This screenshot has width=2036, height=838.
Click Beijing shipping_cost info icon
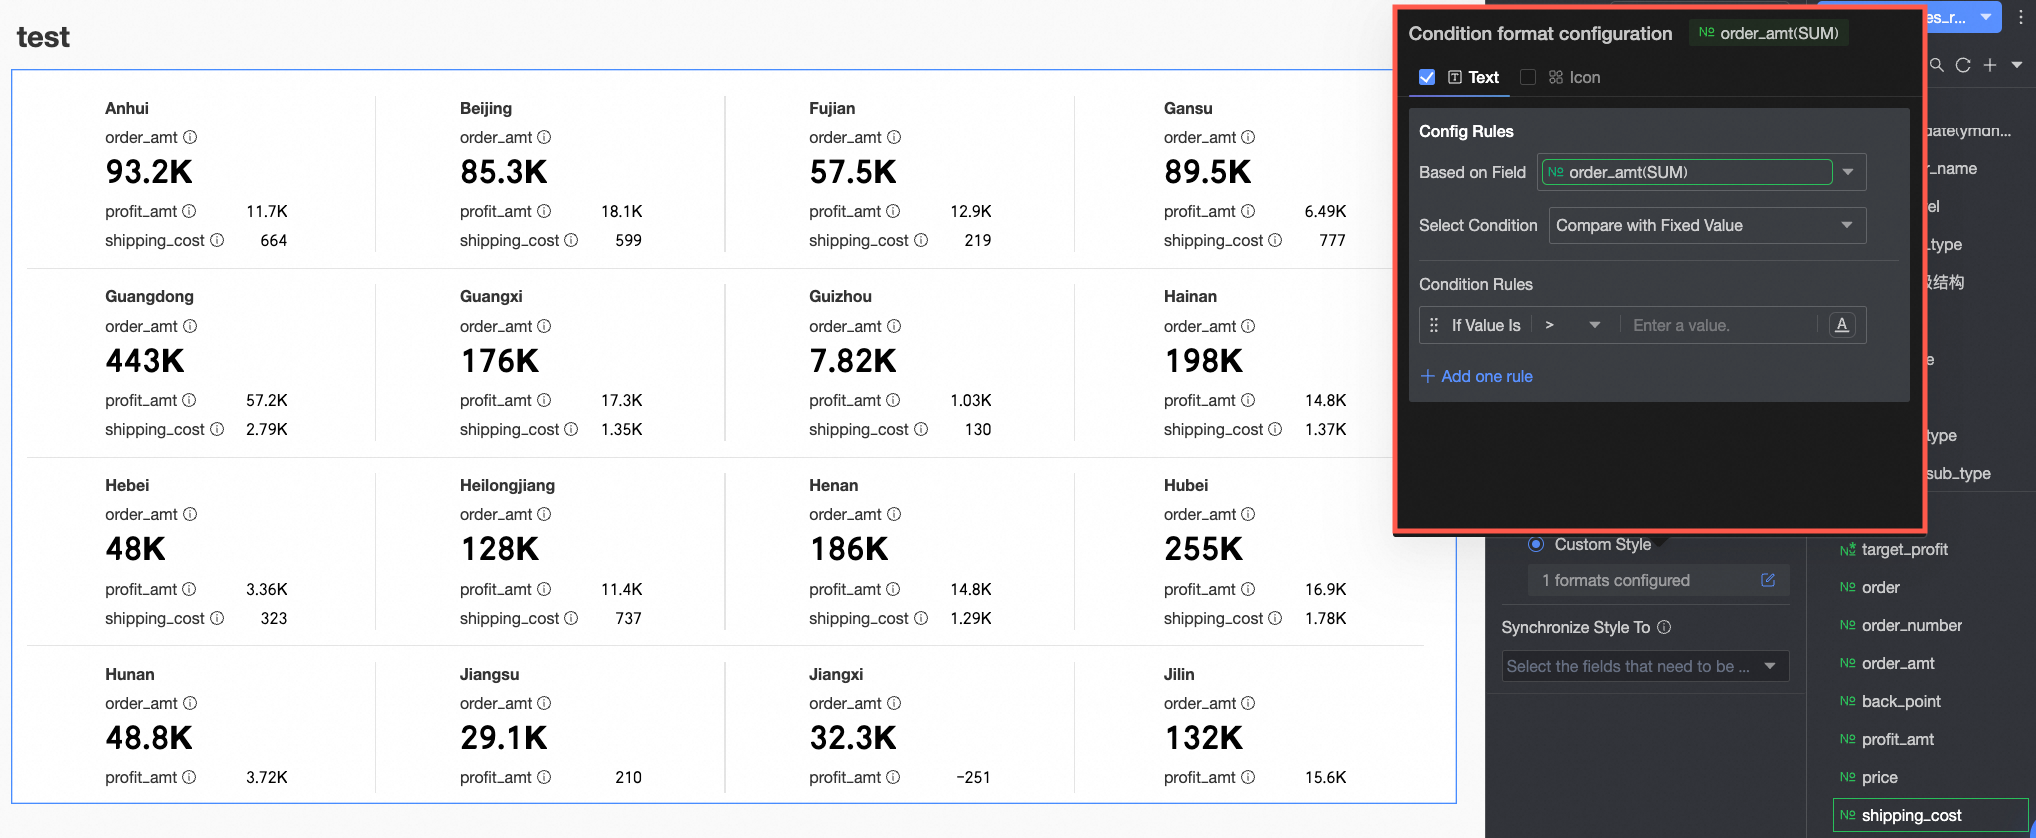[571, 240]
